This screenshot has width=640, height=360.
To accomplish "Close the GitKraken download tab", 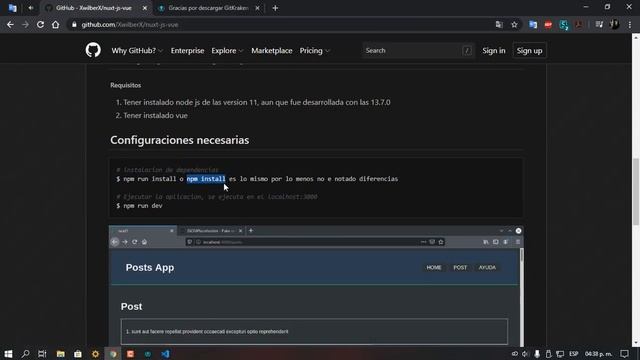I will pos(258,8).
